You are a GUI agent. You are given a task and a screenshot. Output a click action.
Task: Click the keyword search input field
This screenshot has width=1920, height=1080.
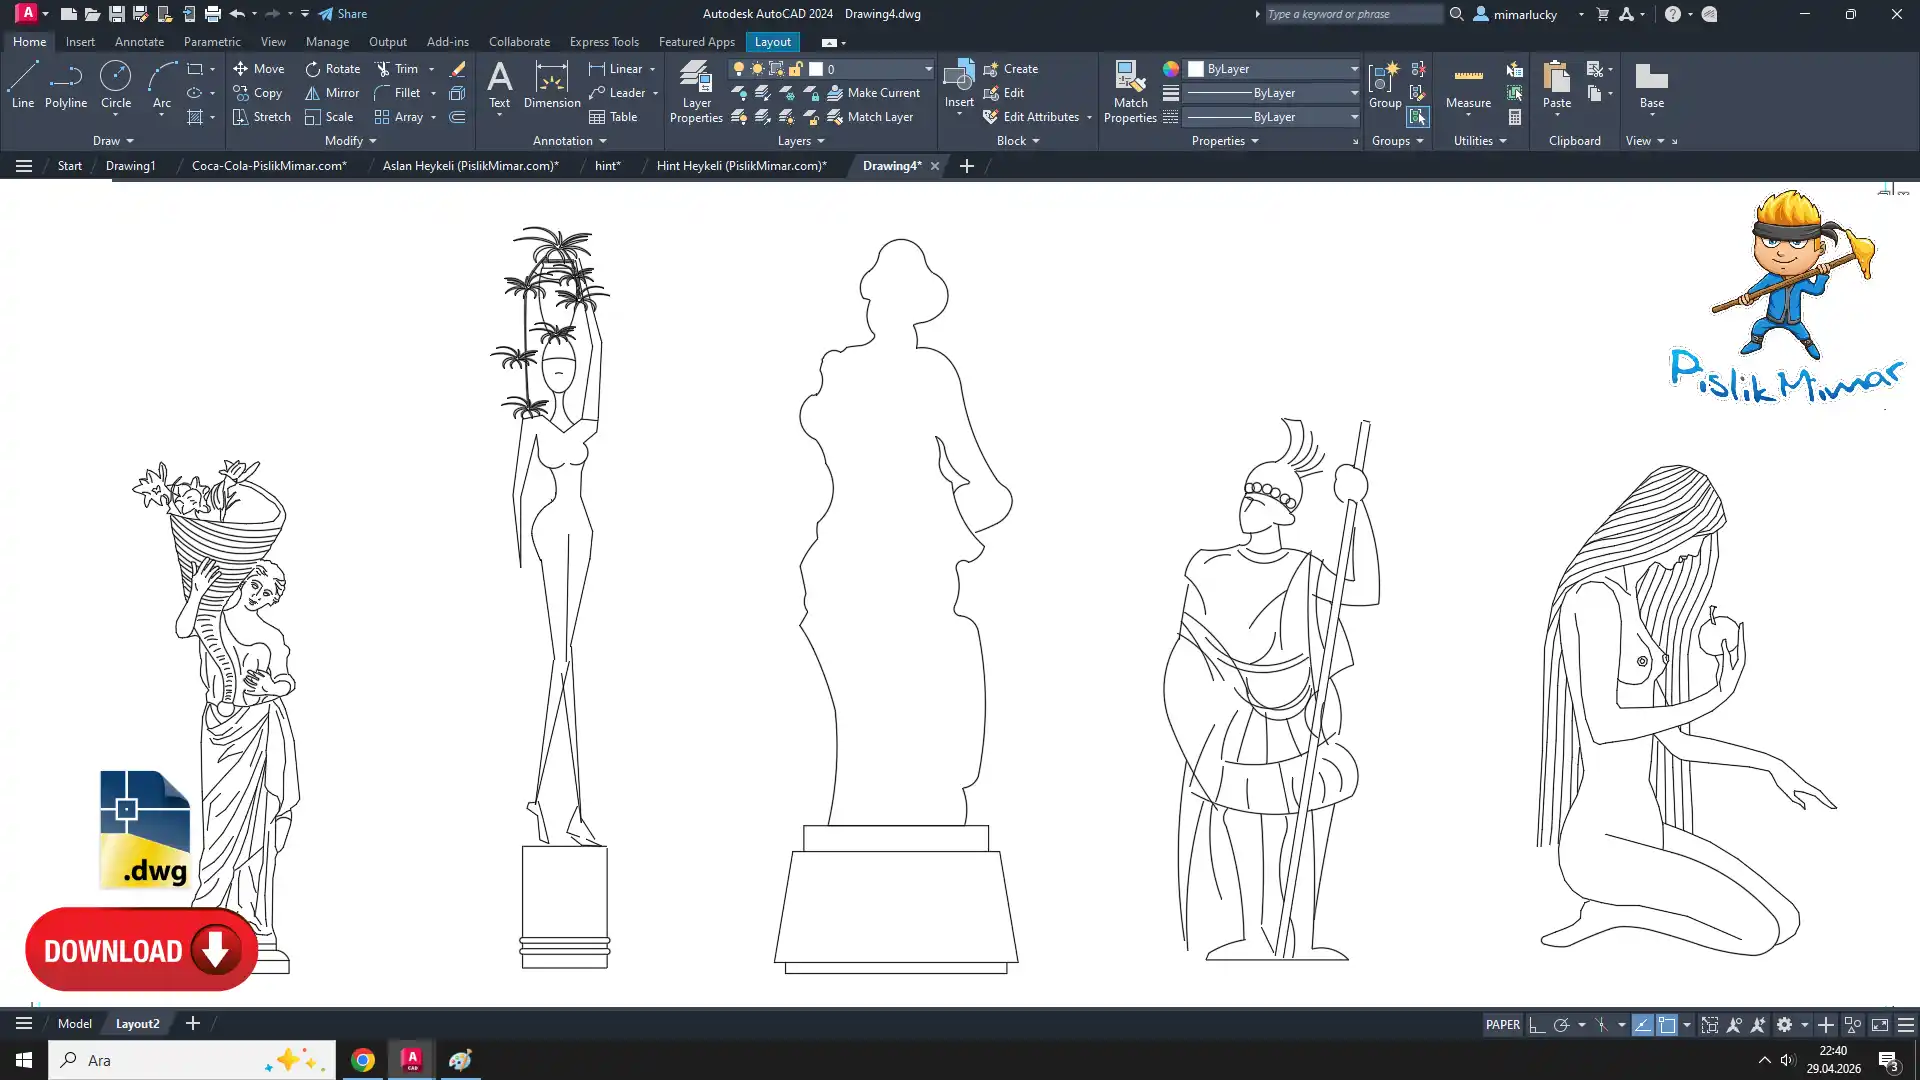pyautogui.click(x=1351, y=14)
